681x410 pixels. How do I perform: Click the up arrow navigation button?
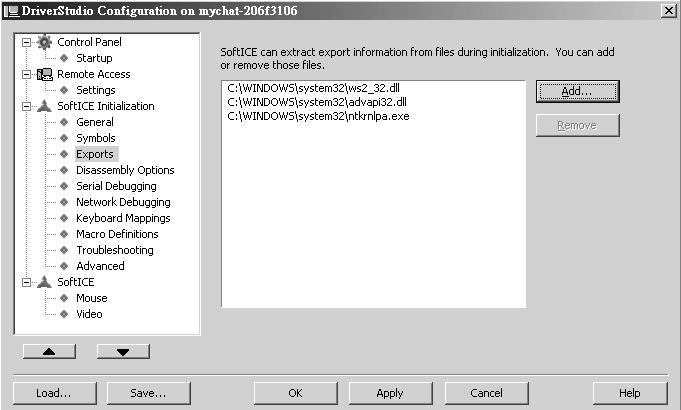point(49,351)
